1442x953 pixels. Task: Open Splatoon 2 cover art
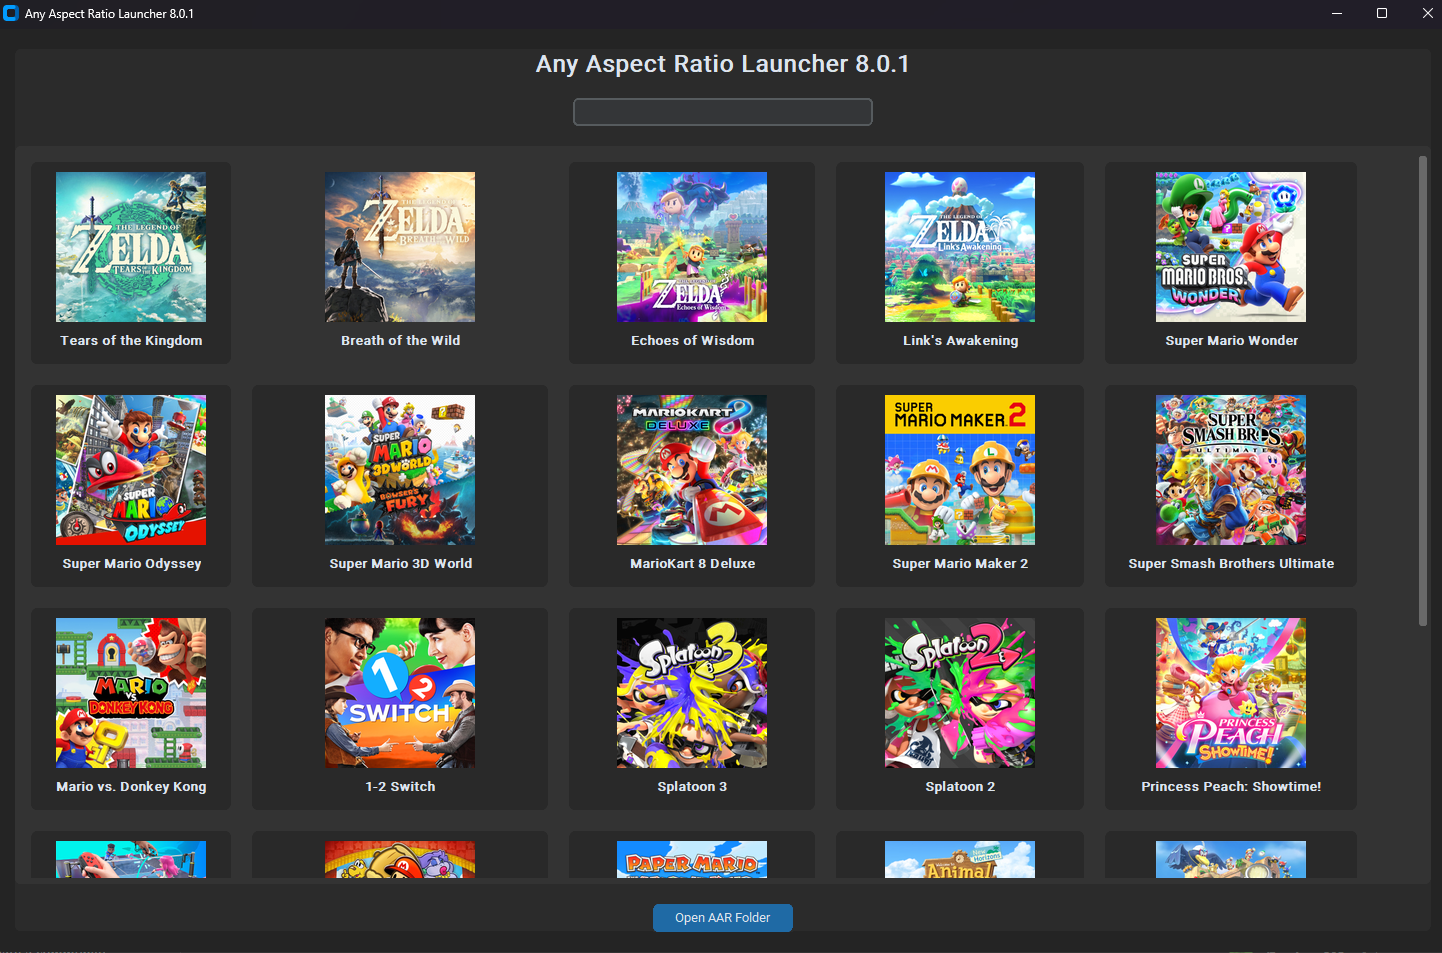pos(960,693)
